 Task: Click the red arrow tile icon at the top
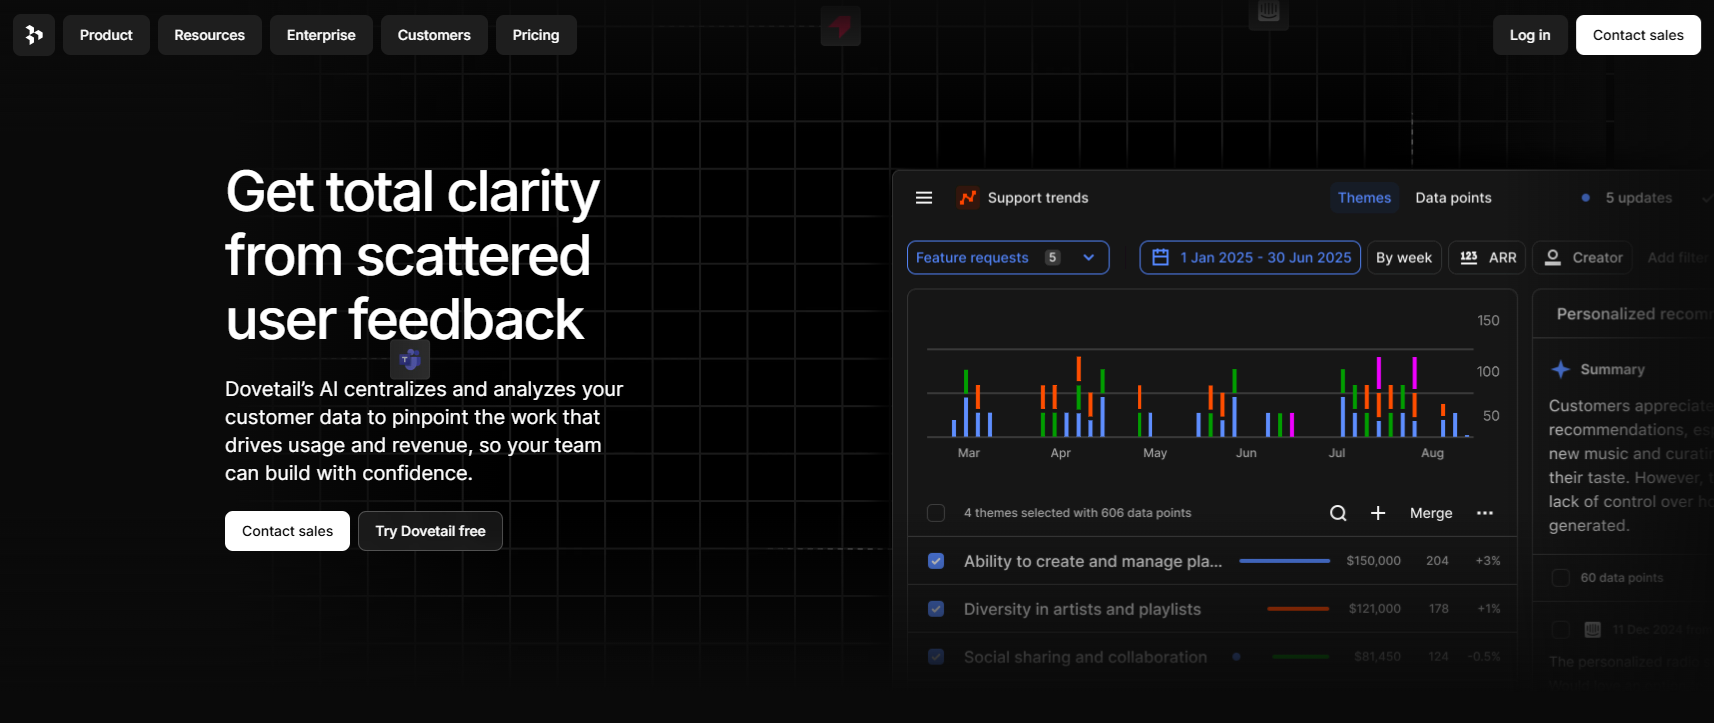pyautogui.click(x=841, y=25)
